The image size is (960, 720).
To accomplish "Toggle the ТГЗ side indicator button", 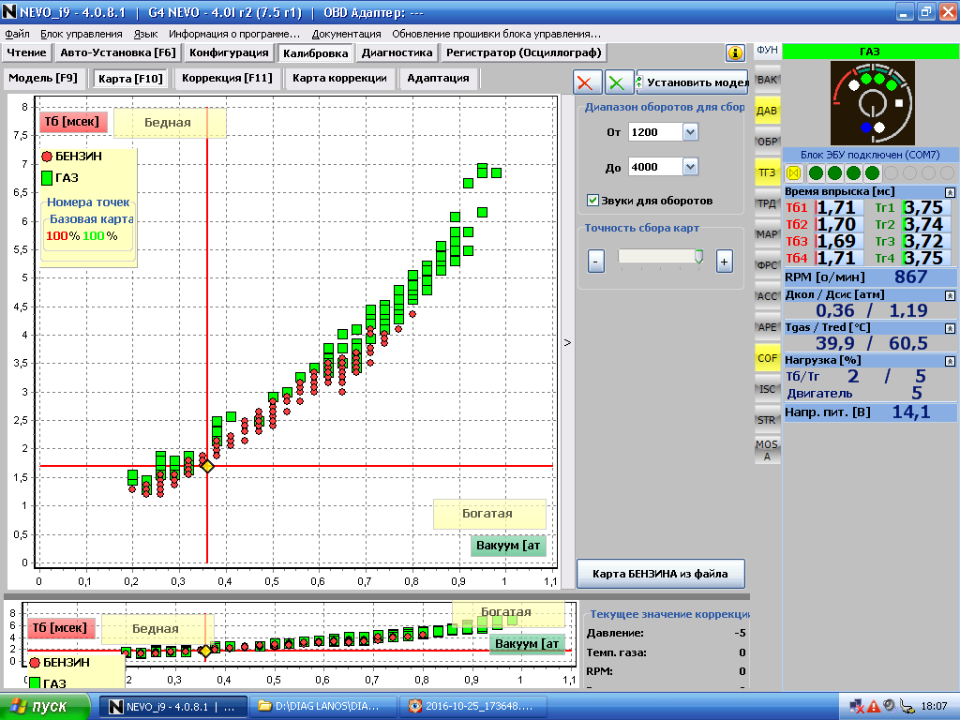I will coord(767,173).
